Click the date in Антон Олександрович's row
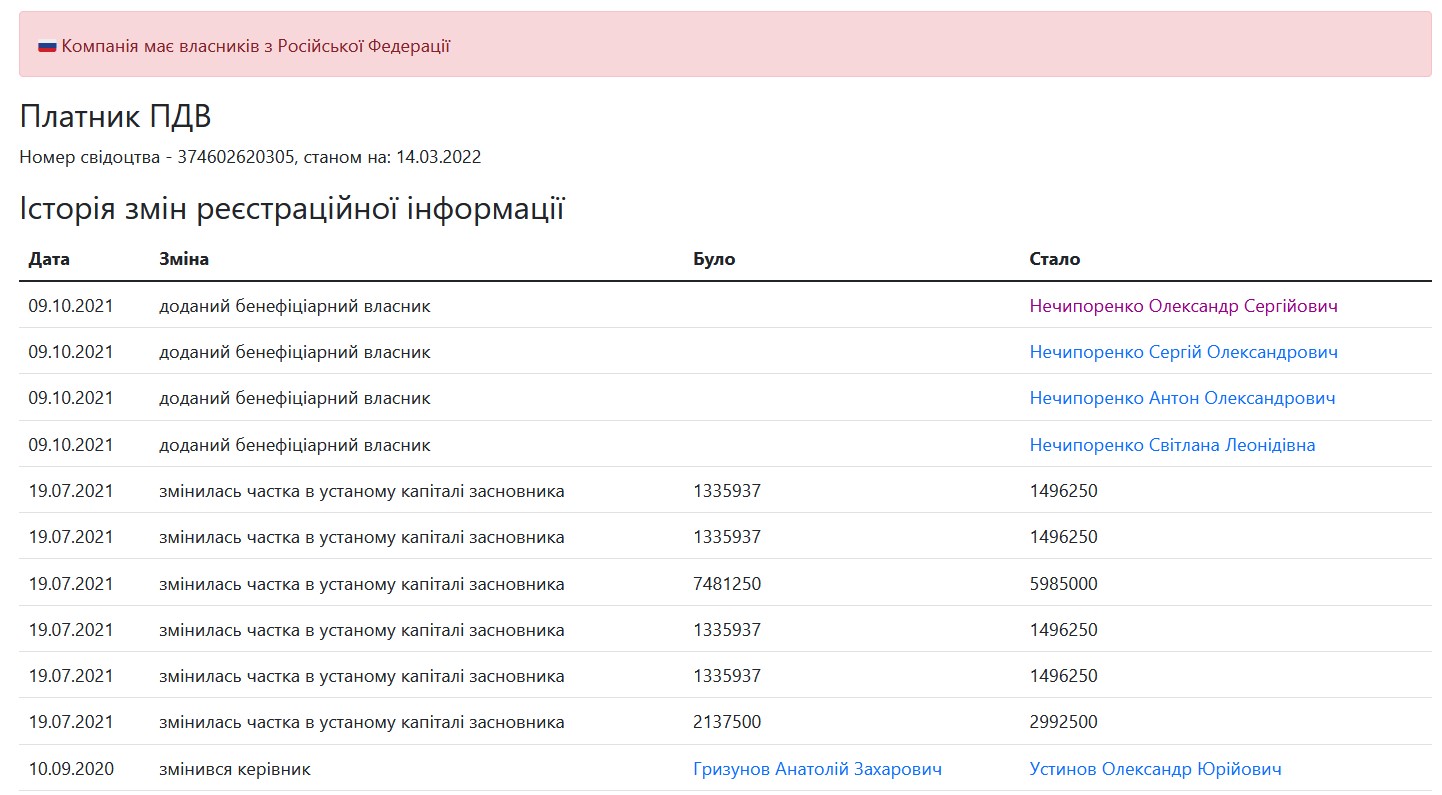The image size is (1442, 795). pos(71,398)
